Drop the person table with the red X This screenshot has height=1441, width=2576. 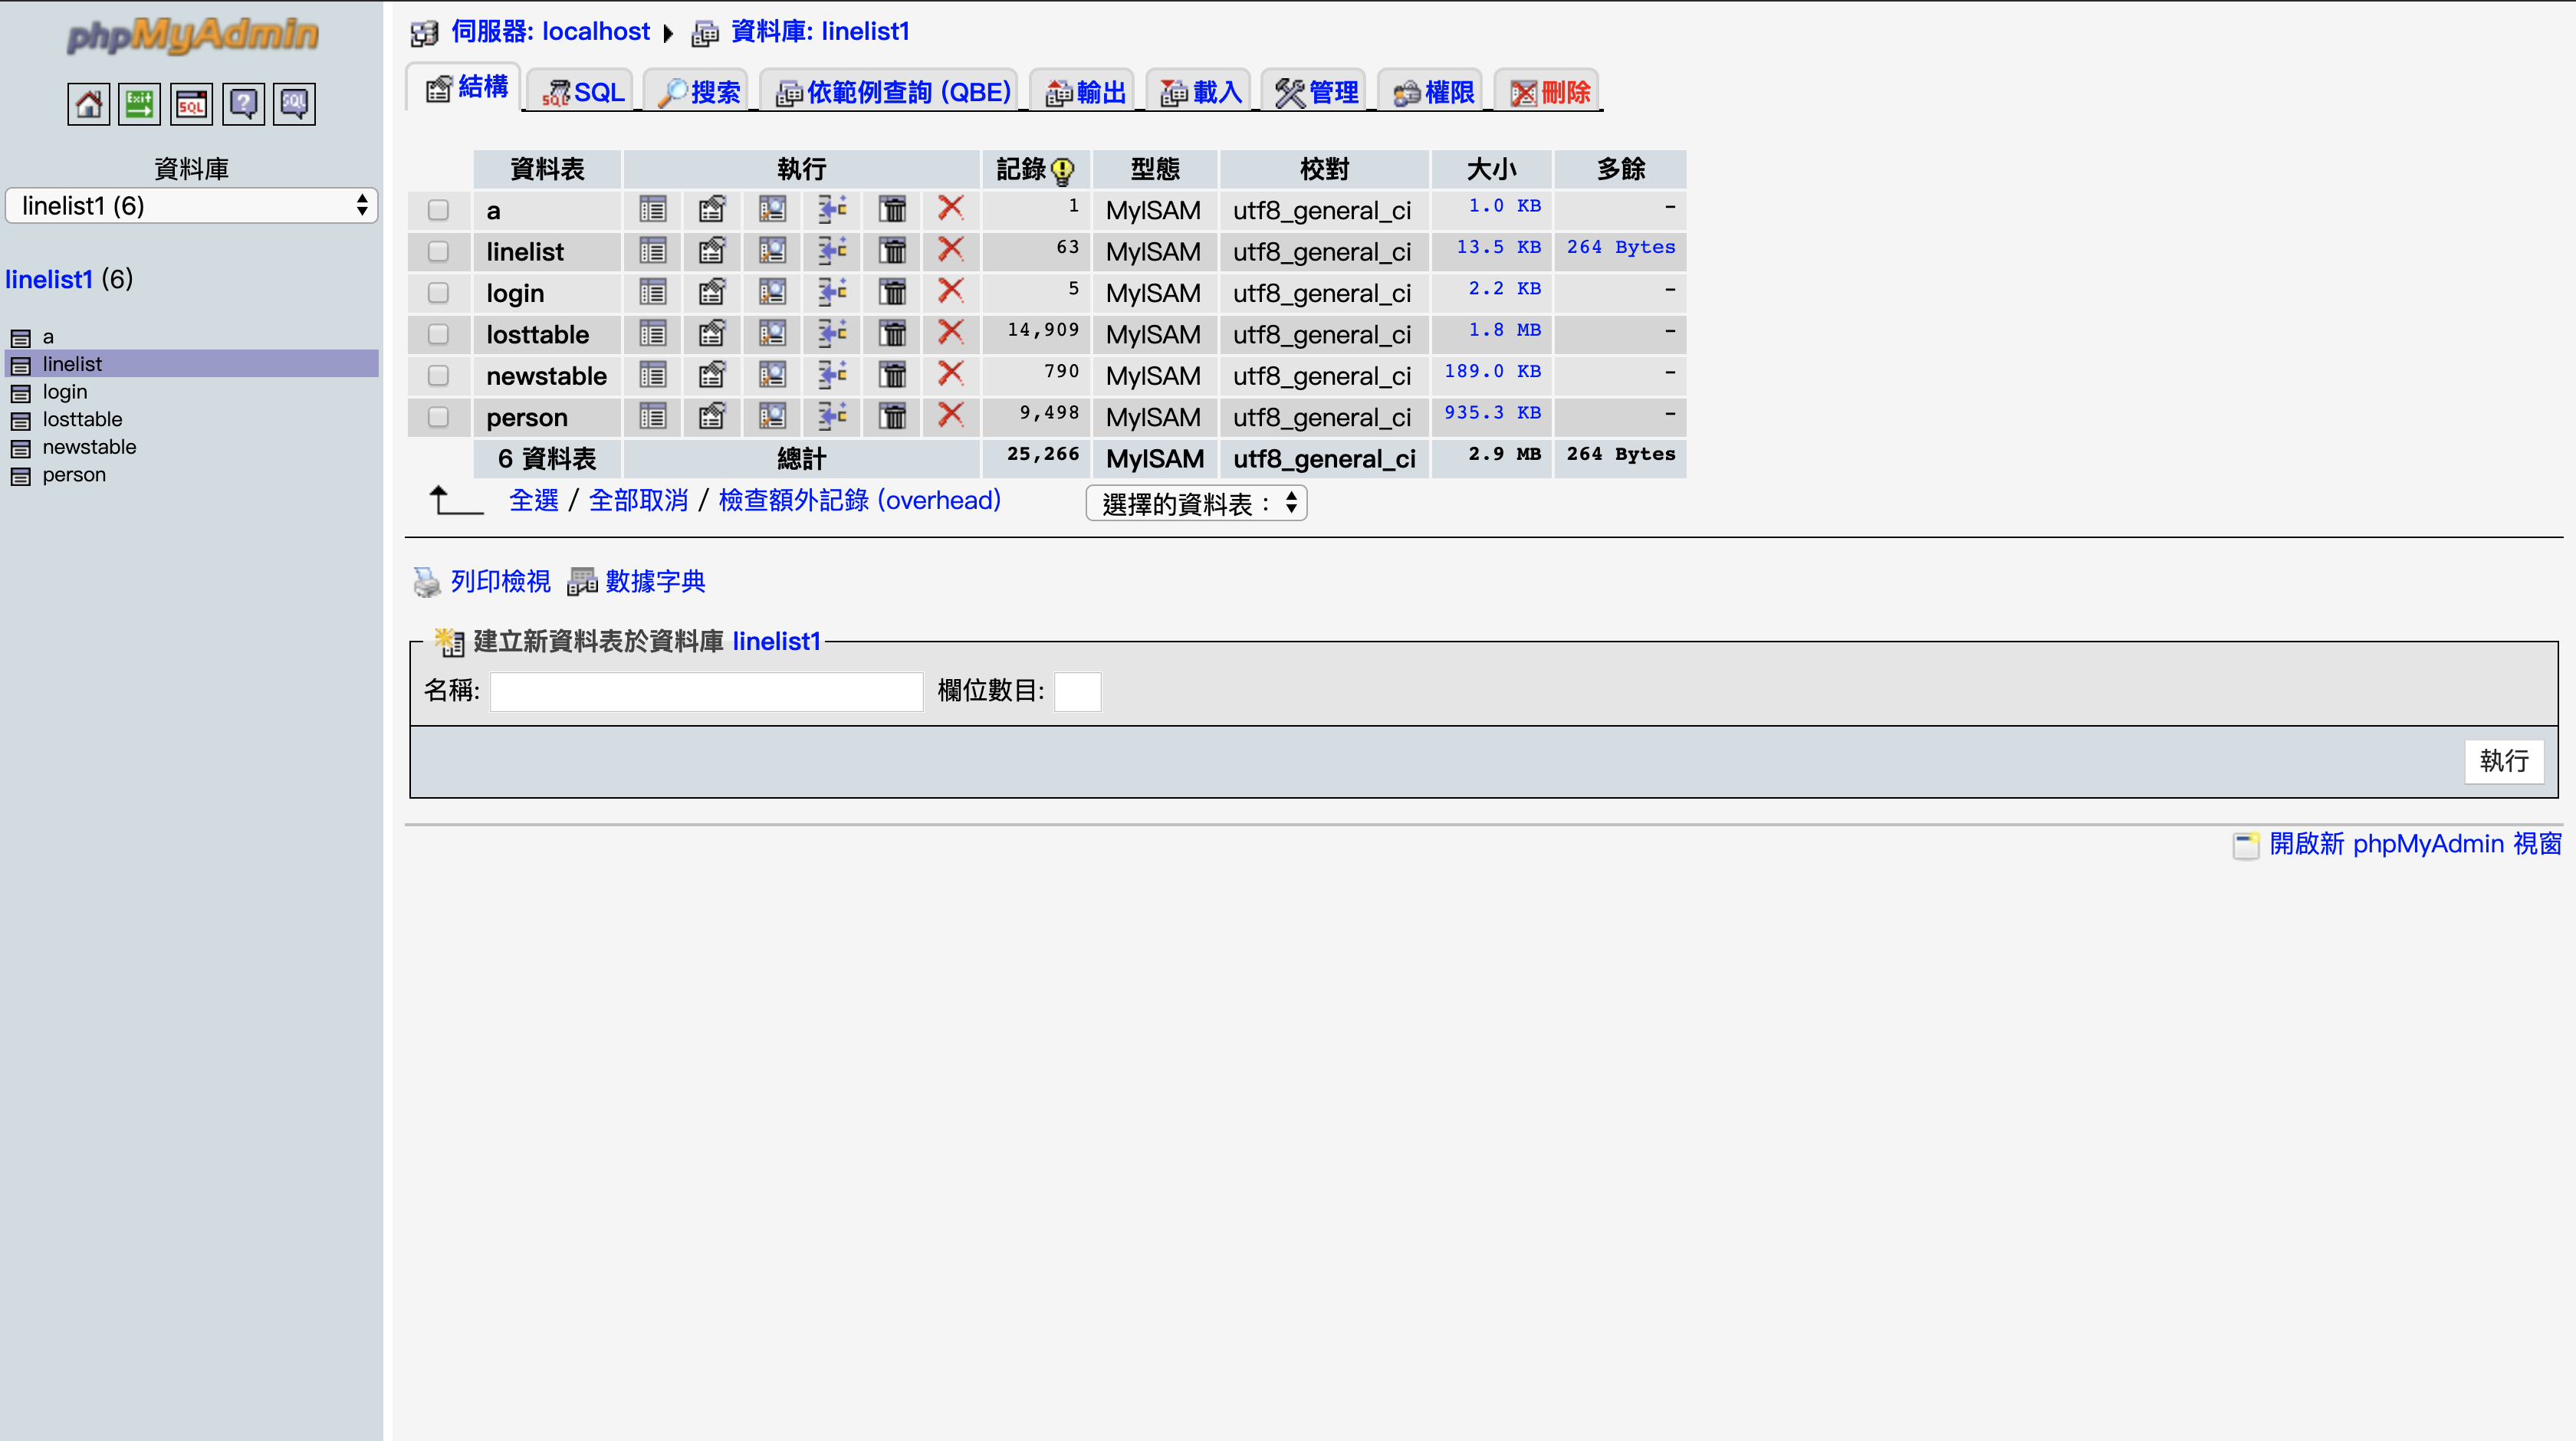coord(950,415)
